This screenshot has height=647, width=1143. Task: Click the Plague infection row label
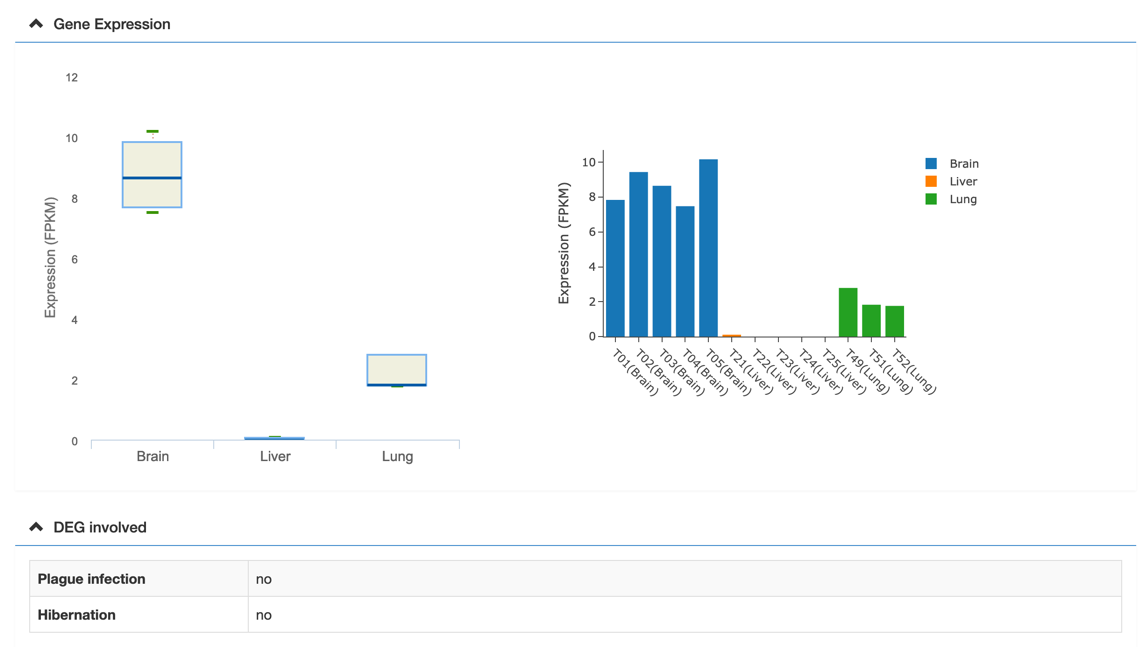[91, 579]
